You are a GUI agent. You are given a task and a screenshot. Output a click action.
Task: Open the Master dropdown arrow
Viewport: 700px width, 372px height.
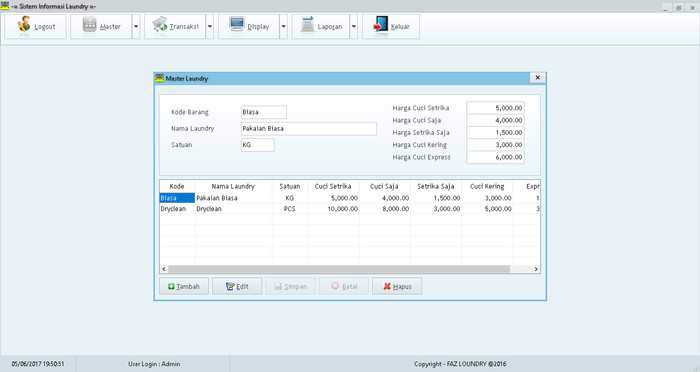[x=136, y=26]
